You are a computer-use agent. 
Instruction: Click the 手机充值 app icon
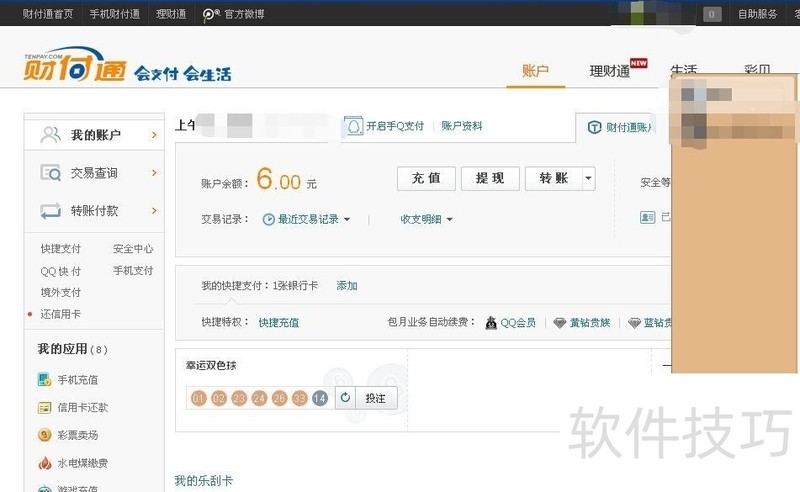(44, 380)
